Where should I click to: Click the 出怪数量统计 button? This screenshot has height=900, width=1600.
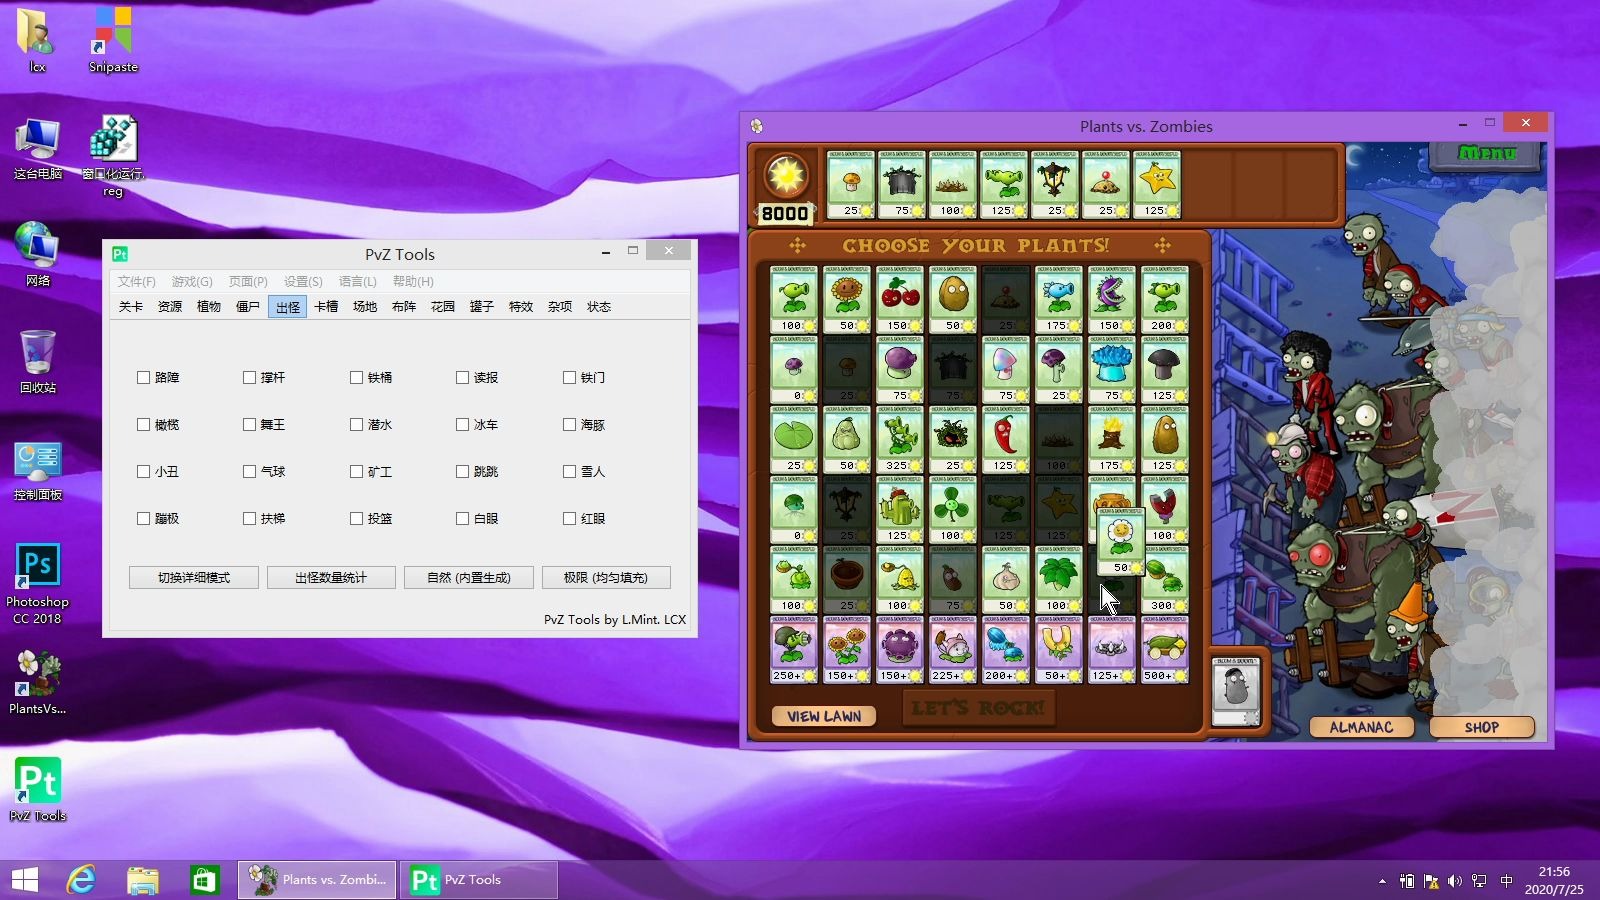point(331,578)
